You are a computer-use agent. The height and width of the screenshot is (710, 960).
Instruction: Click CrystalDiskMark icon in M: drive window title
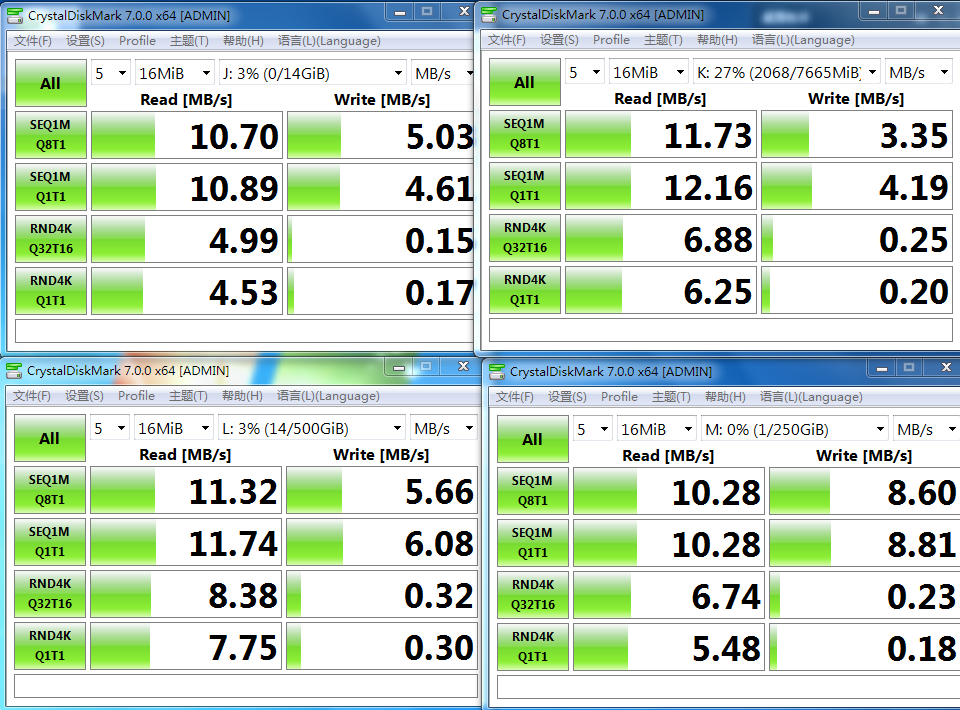point(497,372)
